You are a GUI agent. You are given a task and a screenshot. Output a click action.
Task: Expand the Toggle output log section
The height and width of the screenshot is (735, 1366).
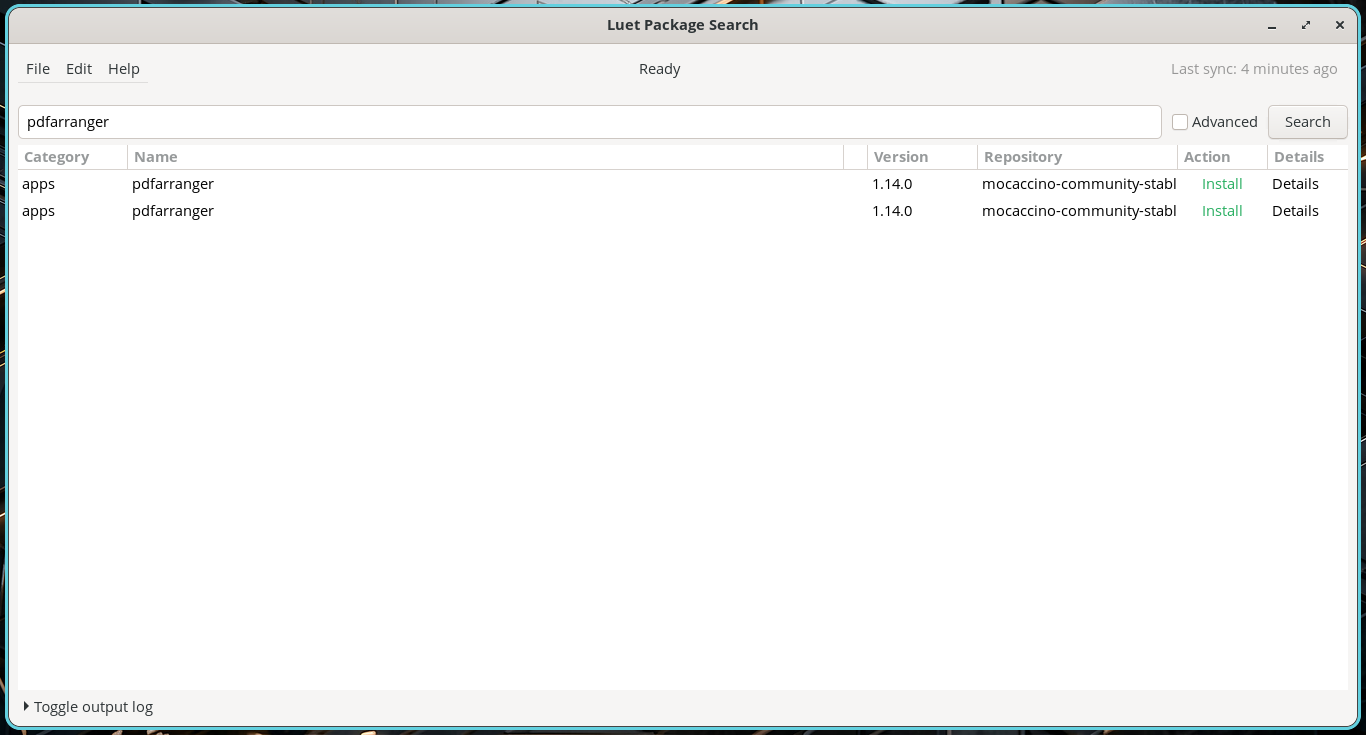coord(88,707)
